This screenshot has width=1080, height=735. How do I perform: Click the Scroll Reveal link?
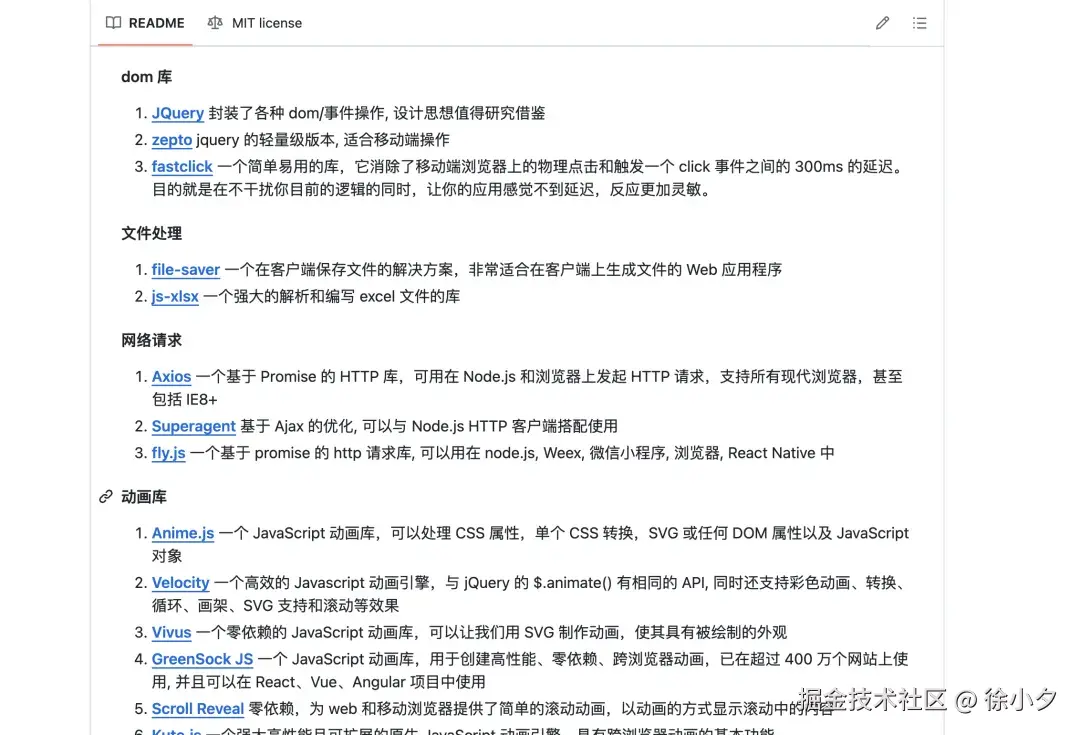[197, 708]
